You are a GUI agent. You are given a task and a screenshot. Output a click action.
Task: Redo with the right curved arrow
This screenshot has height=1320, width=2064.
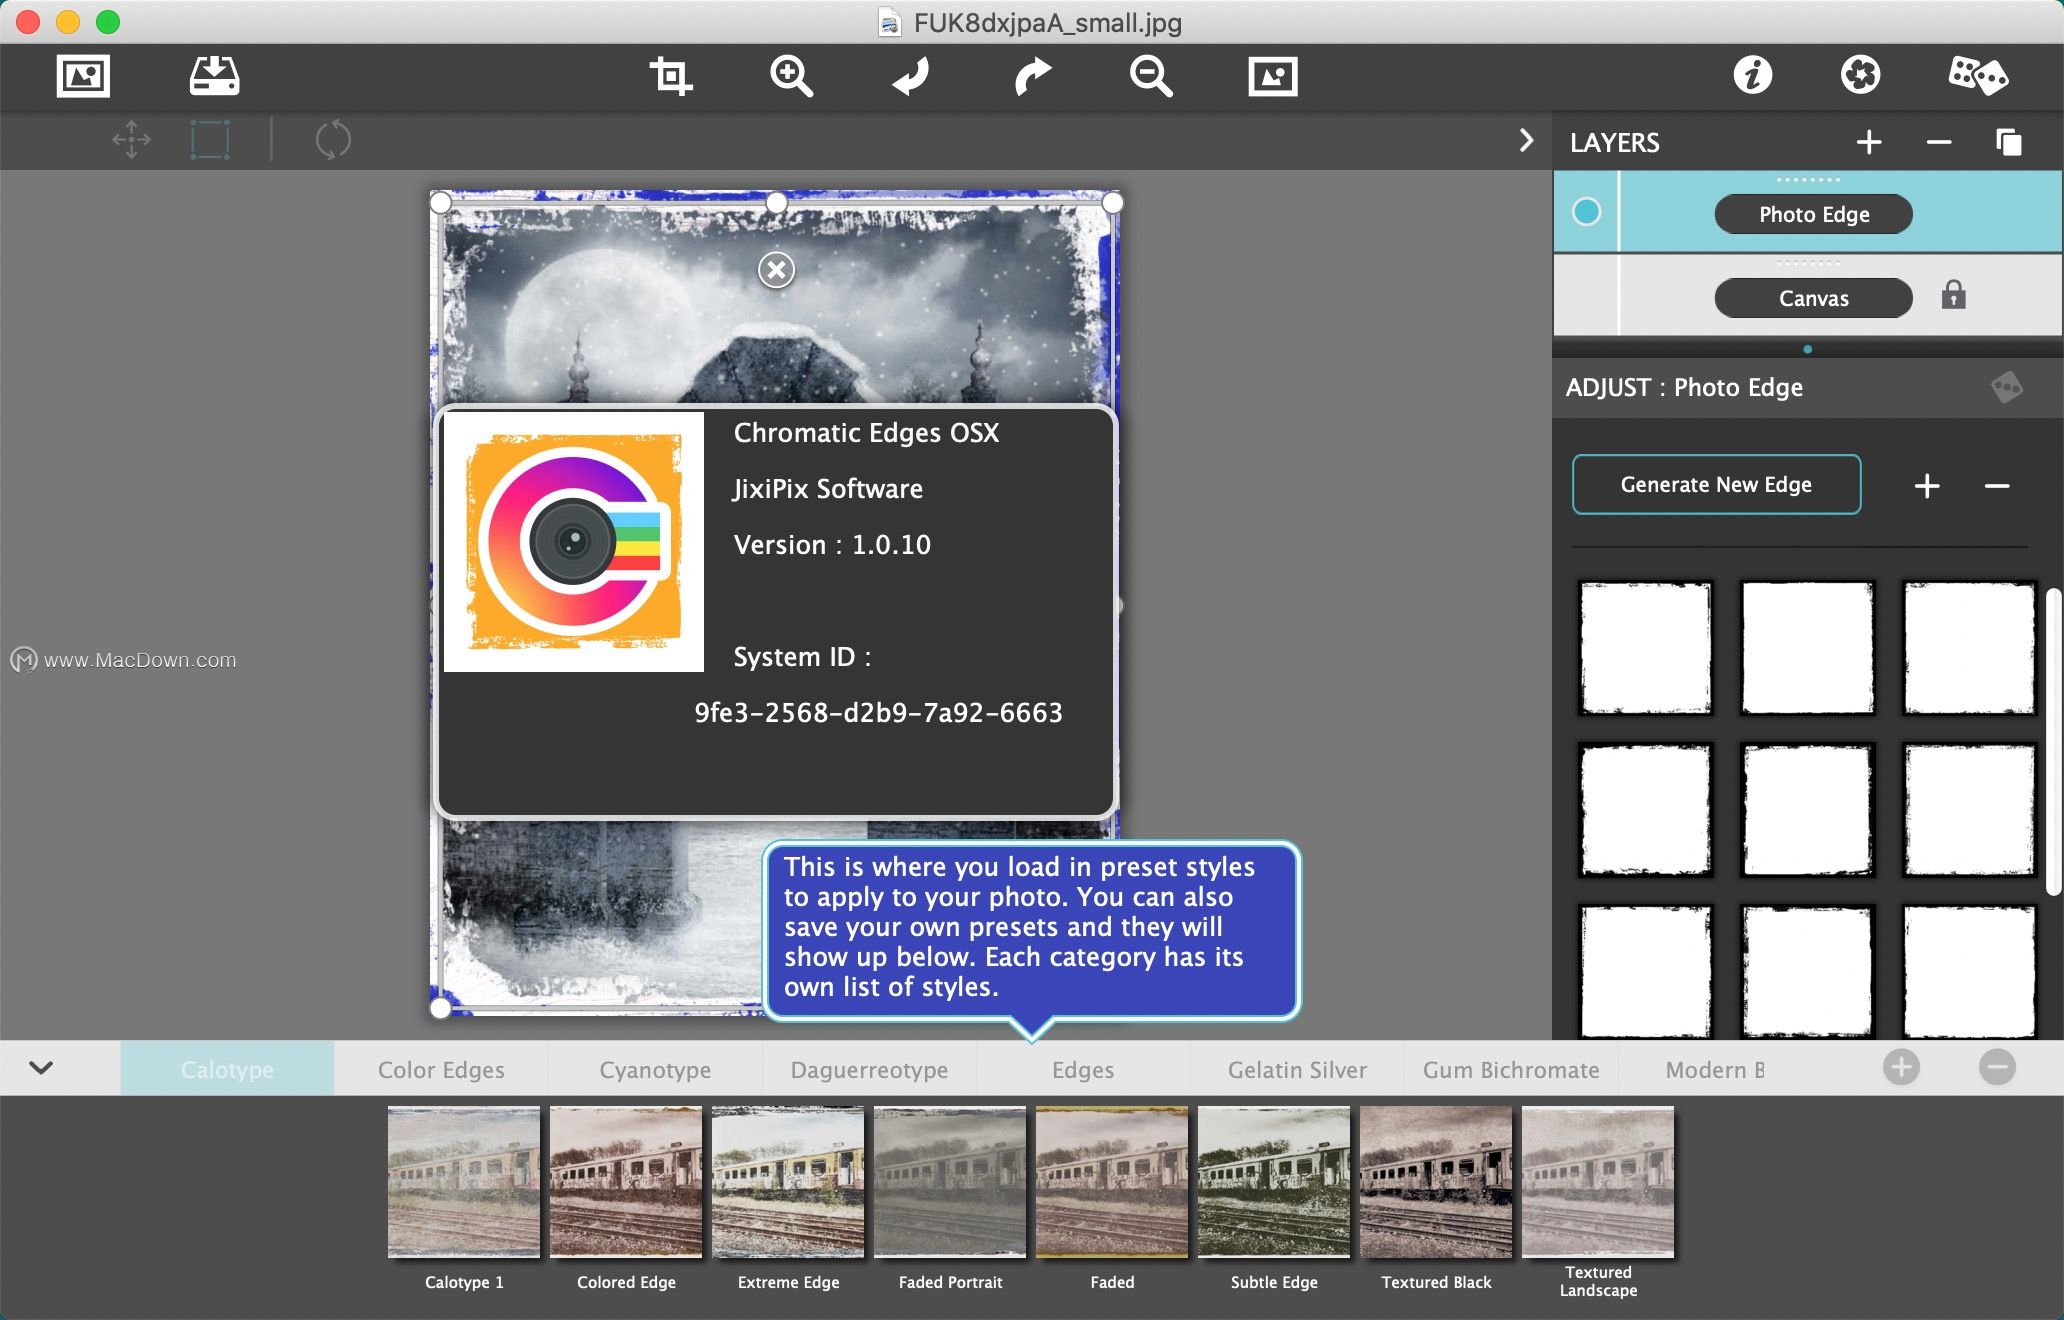pyautogui.click(x=1032, y=76)
